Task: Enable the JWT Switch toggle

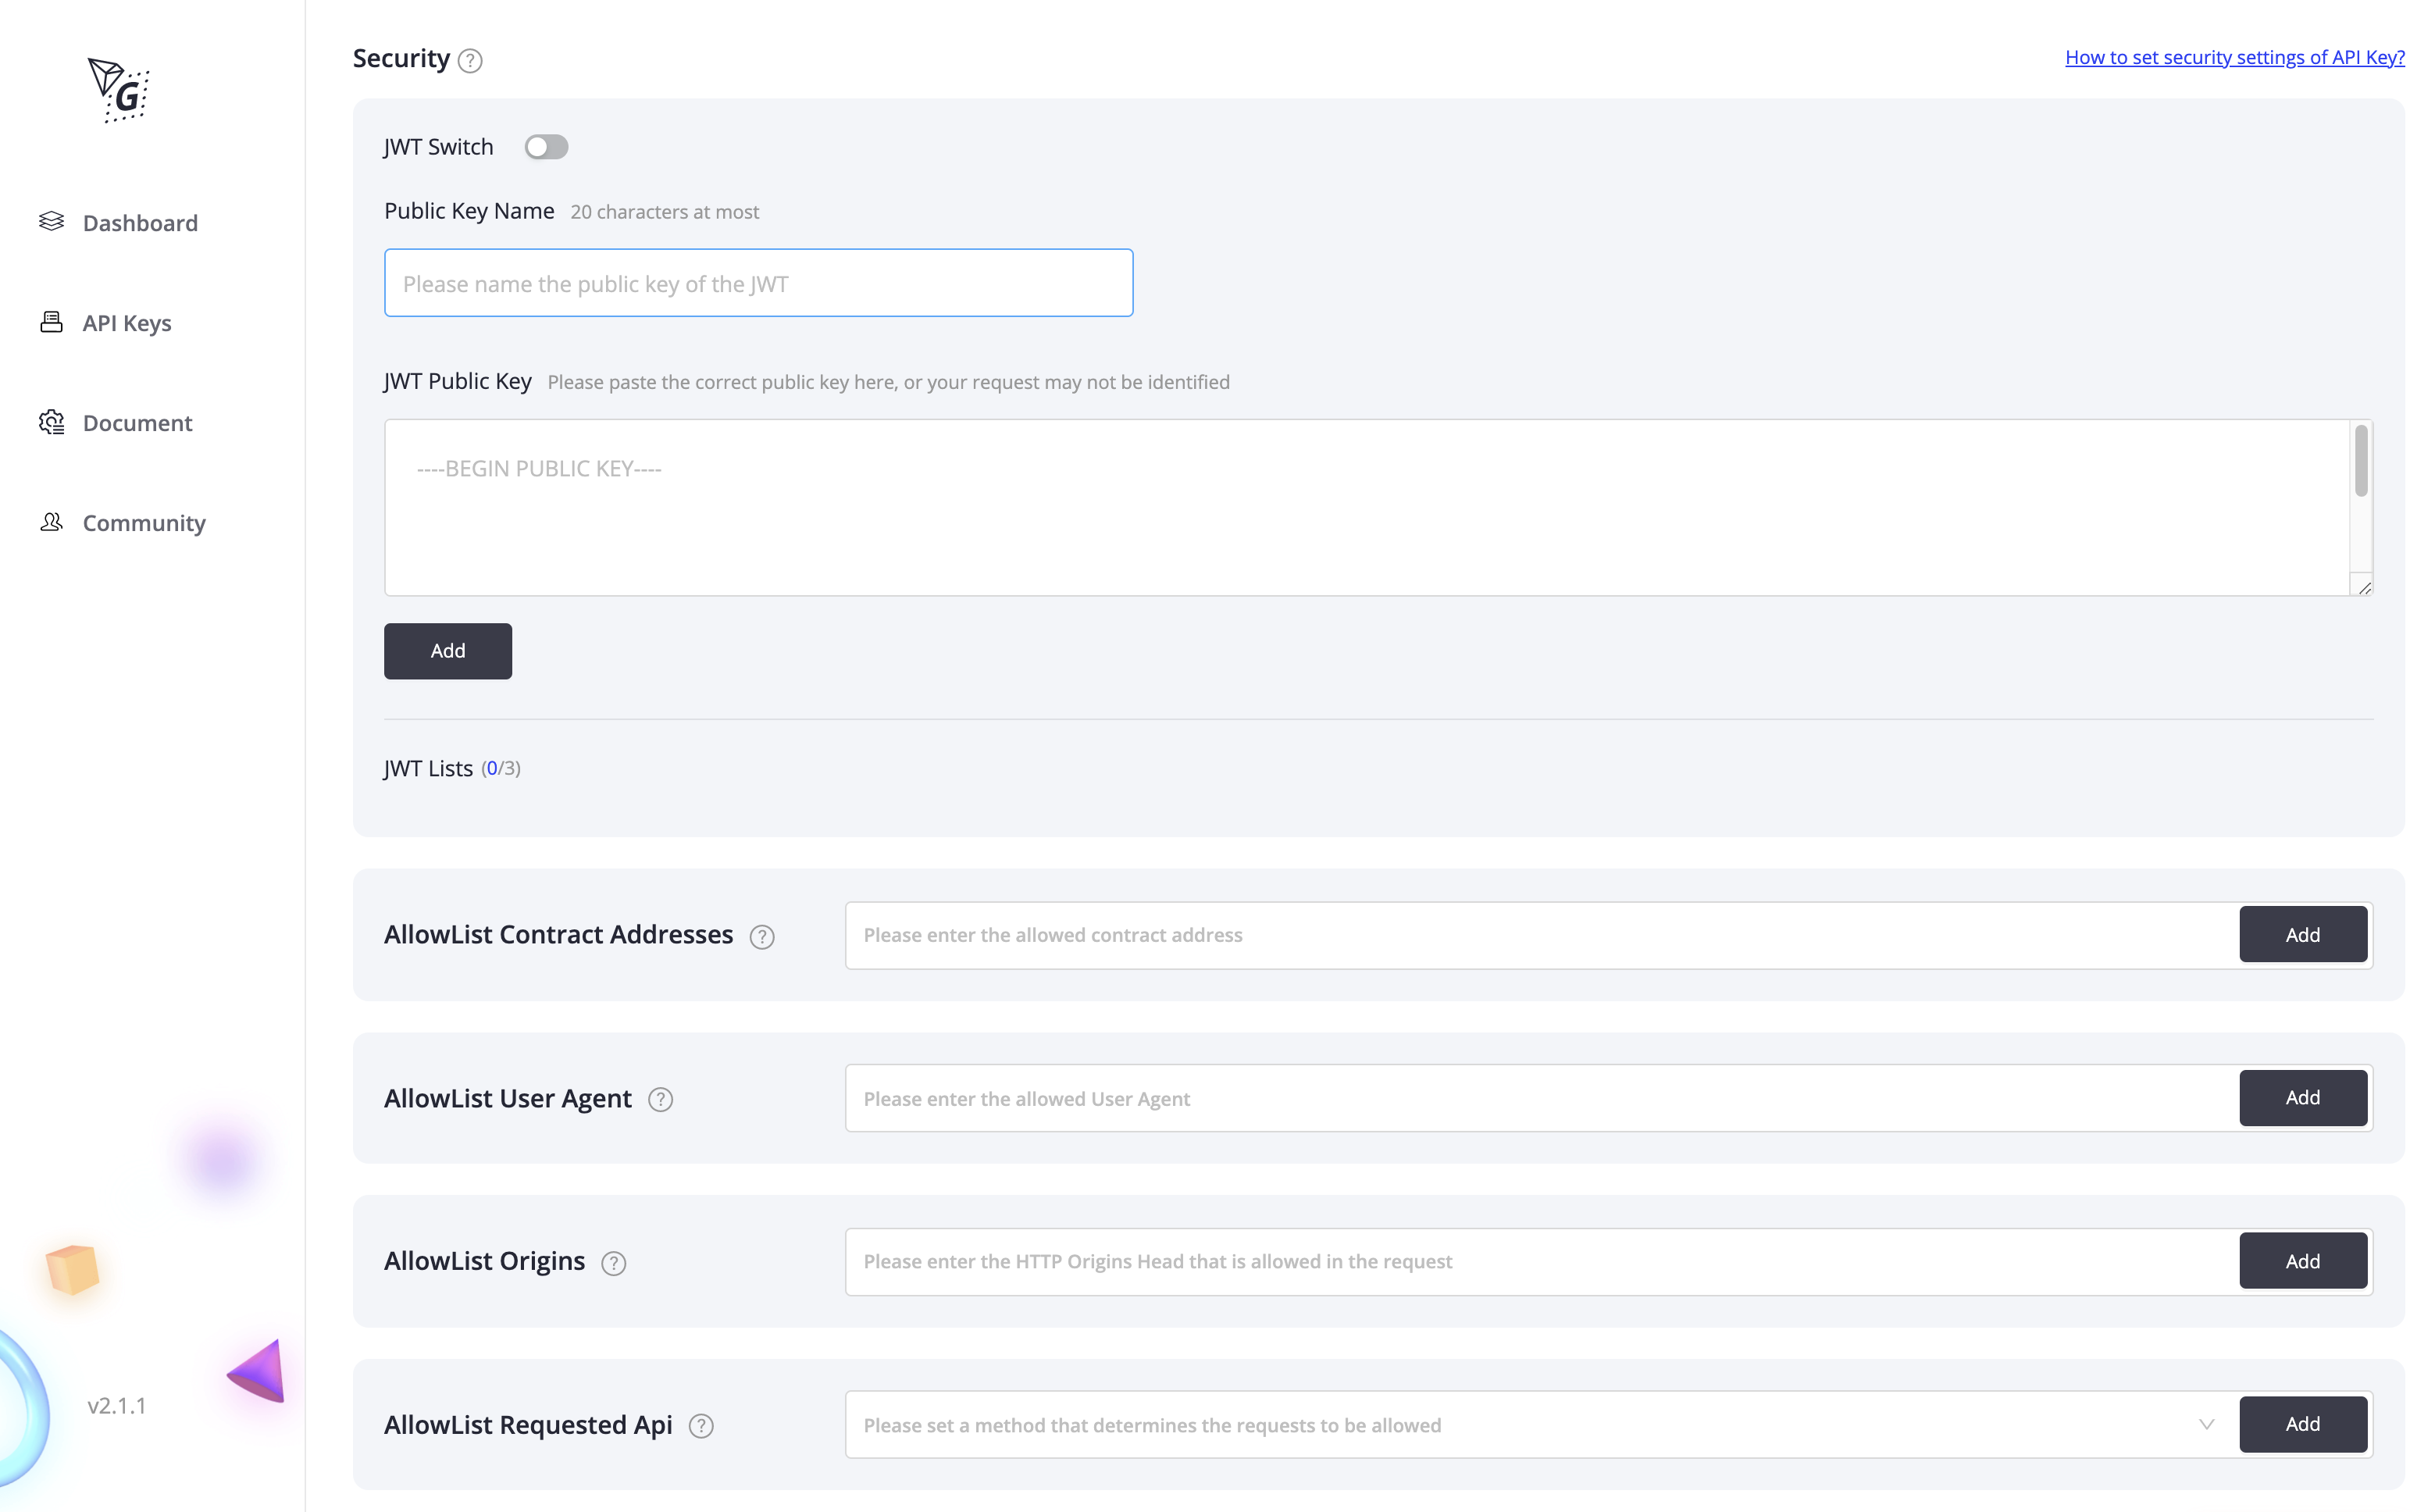Action: [x=546, y=146]
